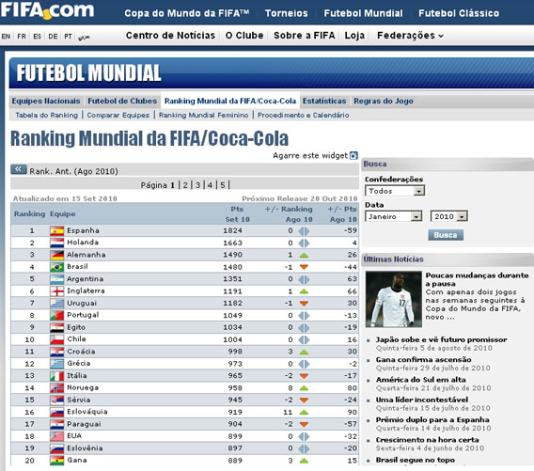The width and height of the screenshot is (534, 471).
Task: Open Poucas mudanças durante a pausa headline
Action: tap(477, 279)
